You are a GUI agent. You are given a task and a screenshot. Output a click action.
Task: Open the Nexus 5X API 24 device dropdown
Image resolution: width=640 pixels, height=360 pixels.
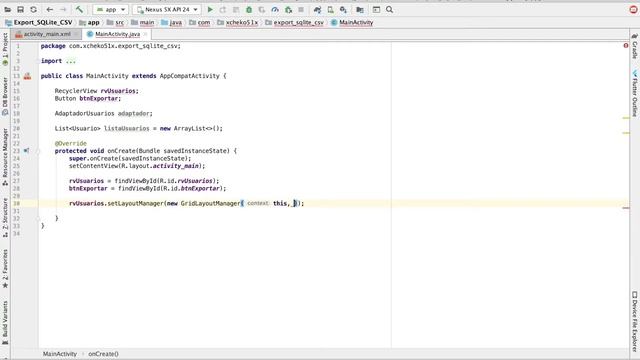(167, 9)
